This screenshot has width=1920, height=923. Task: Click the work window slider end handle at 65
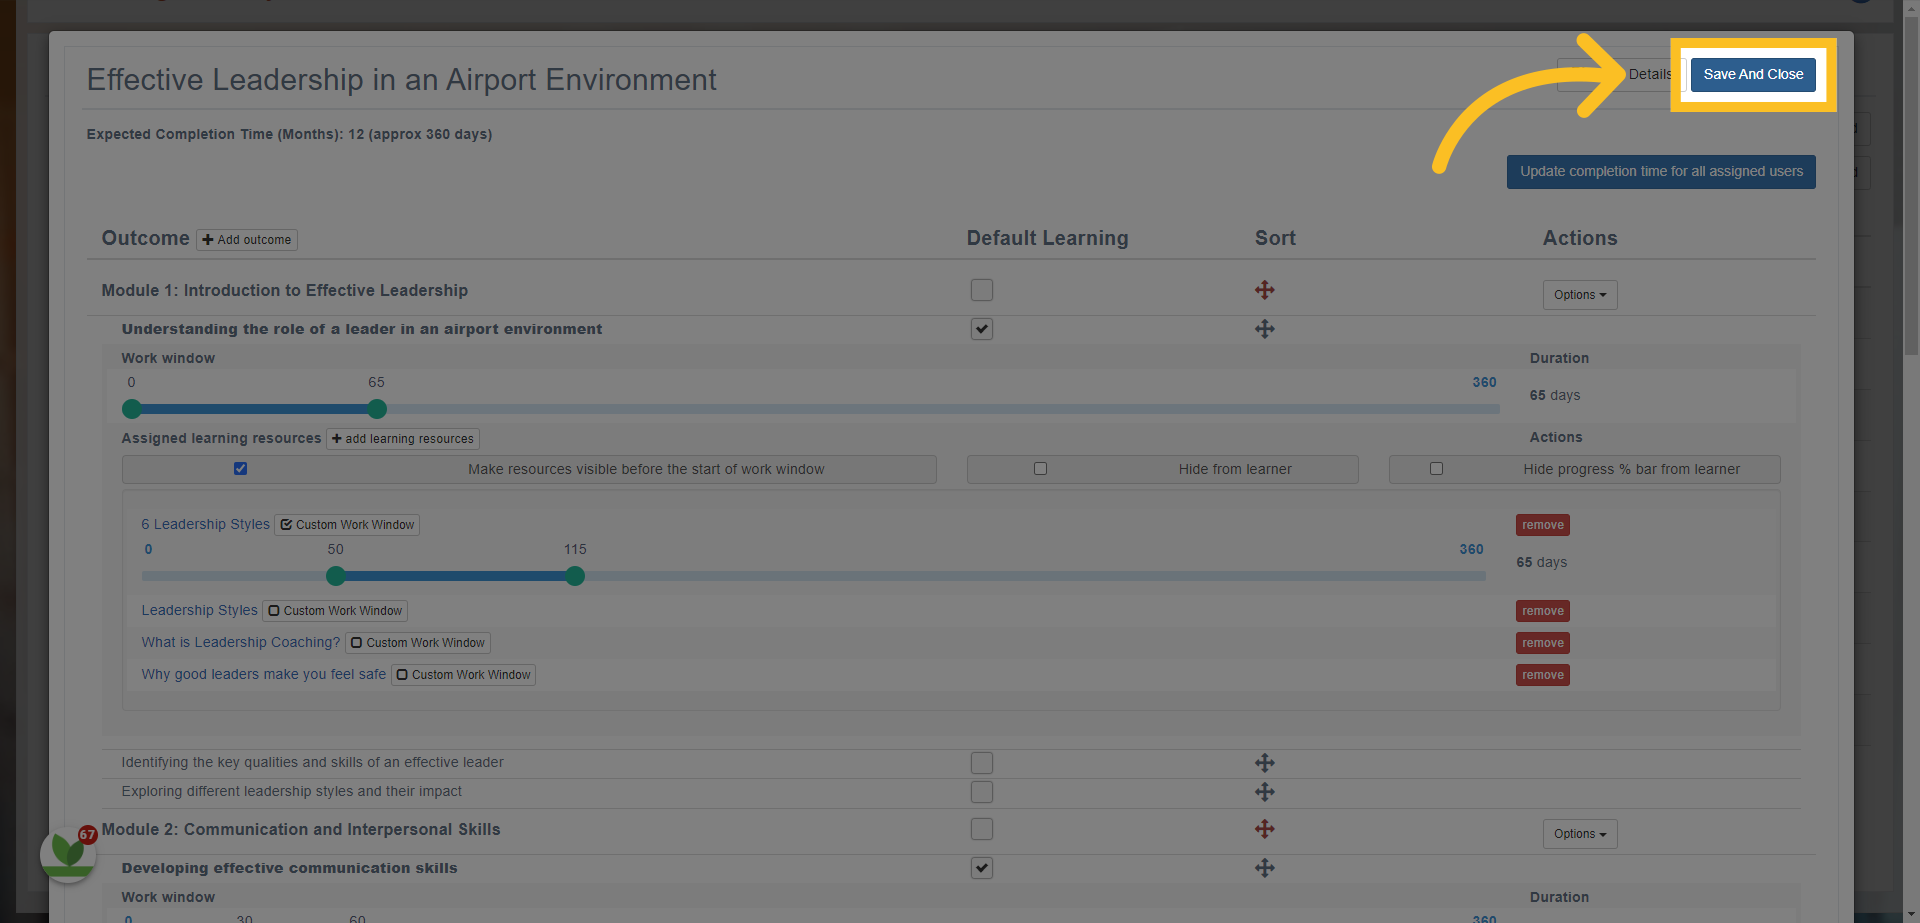pyautogui.click(x=377, y=409)
